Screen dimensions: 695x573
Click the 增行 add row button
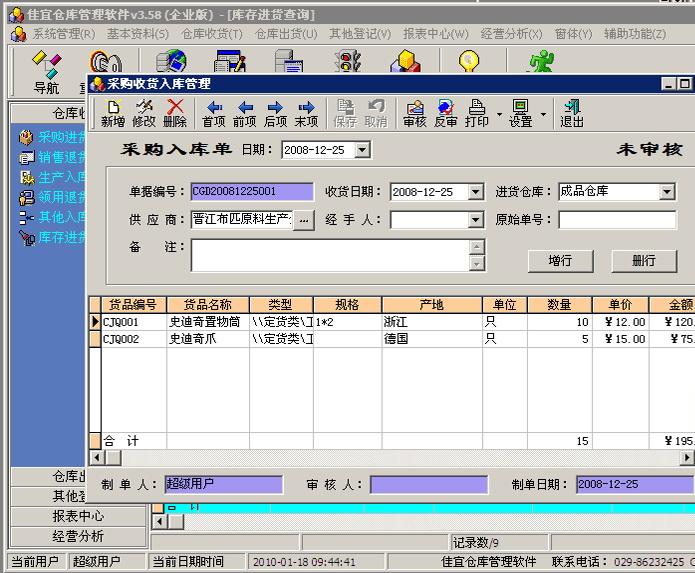pos(560,261)
